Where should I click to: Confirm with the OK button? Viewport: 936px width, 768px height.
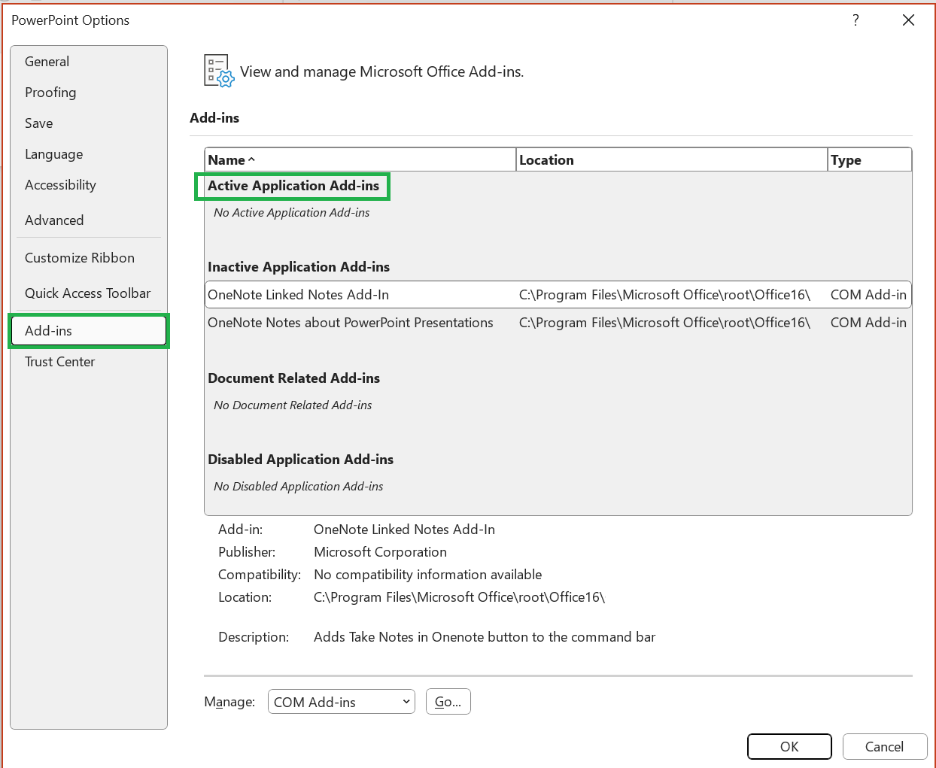point(789,747)
